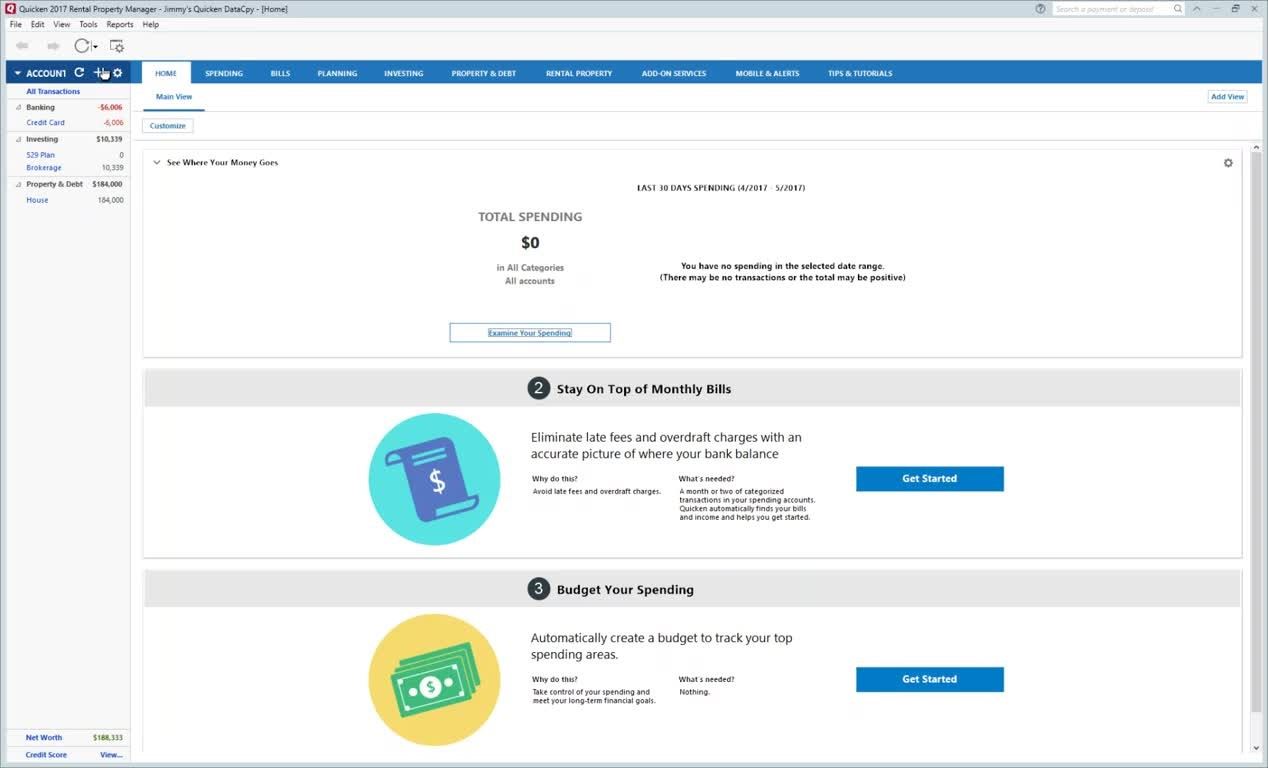Image resolution: width=1268 pixels, height=768 pixels.
Task: Open the Accounts bar gear settings icon
Action: tap(117, 73)
